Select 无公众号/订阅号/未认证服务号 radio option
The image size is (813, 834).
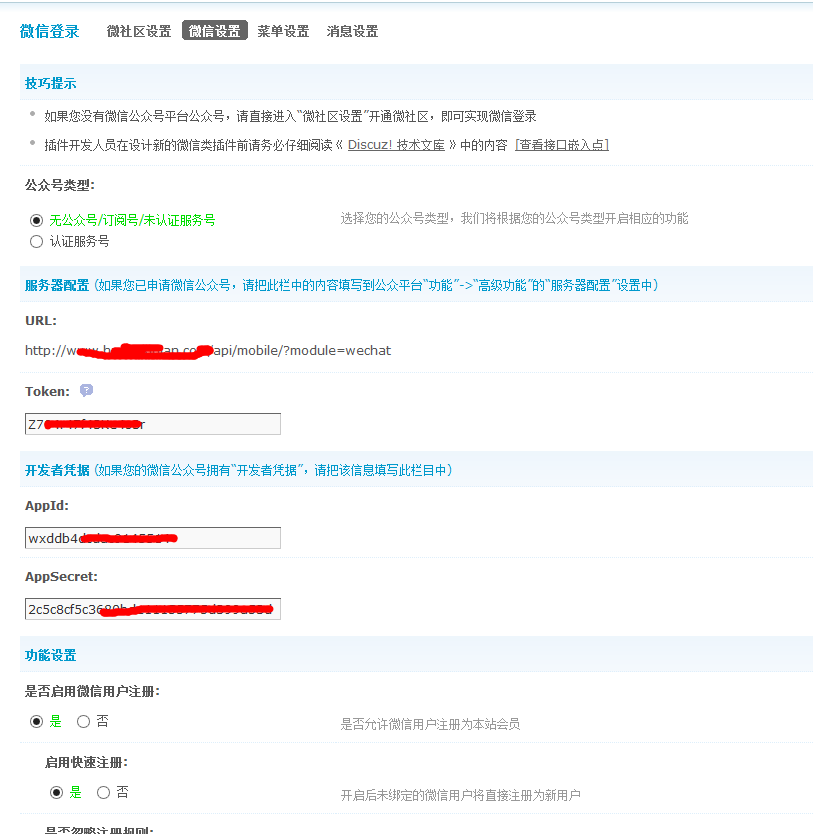click(37, 220)
